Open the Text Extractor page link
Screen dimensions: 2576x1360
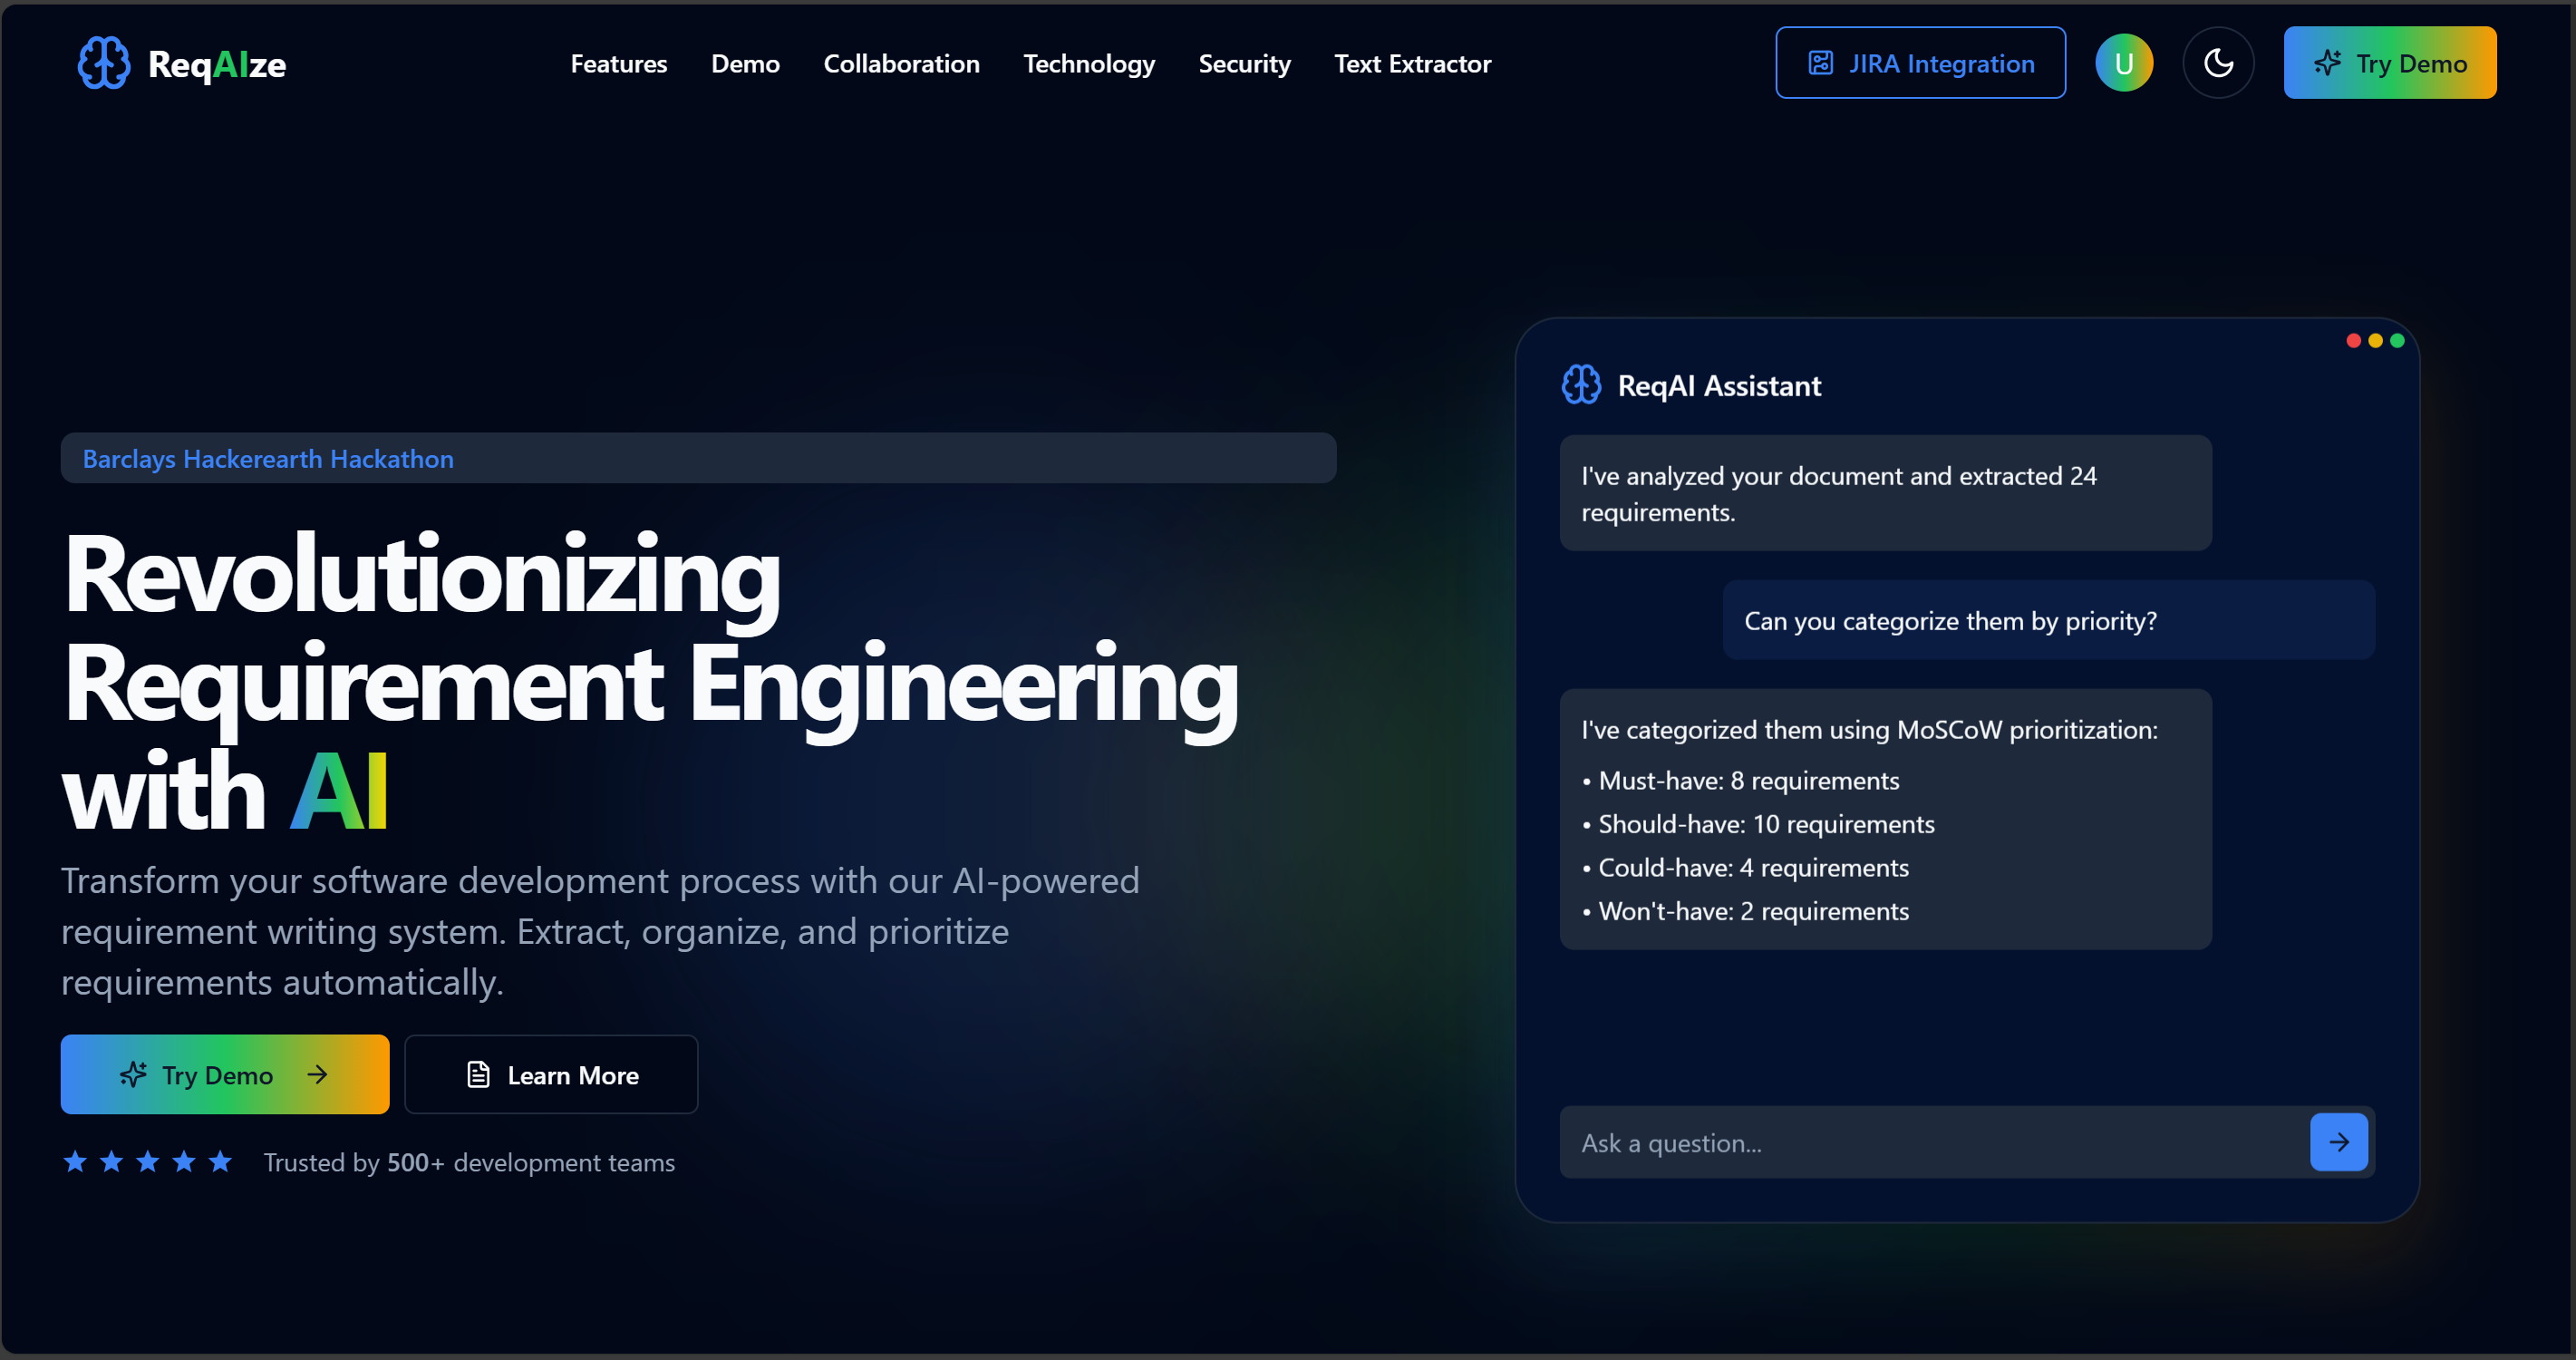pyautogui.click(x=1412, y=64)
